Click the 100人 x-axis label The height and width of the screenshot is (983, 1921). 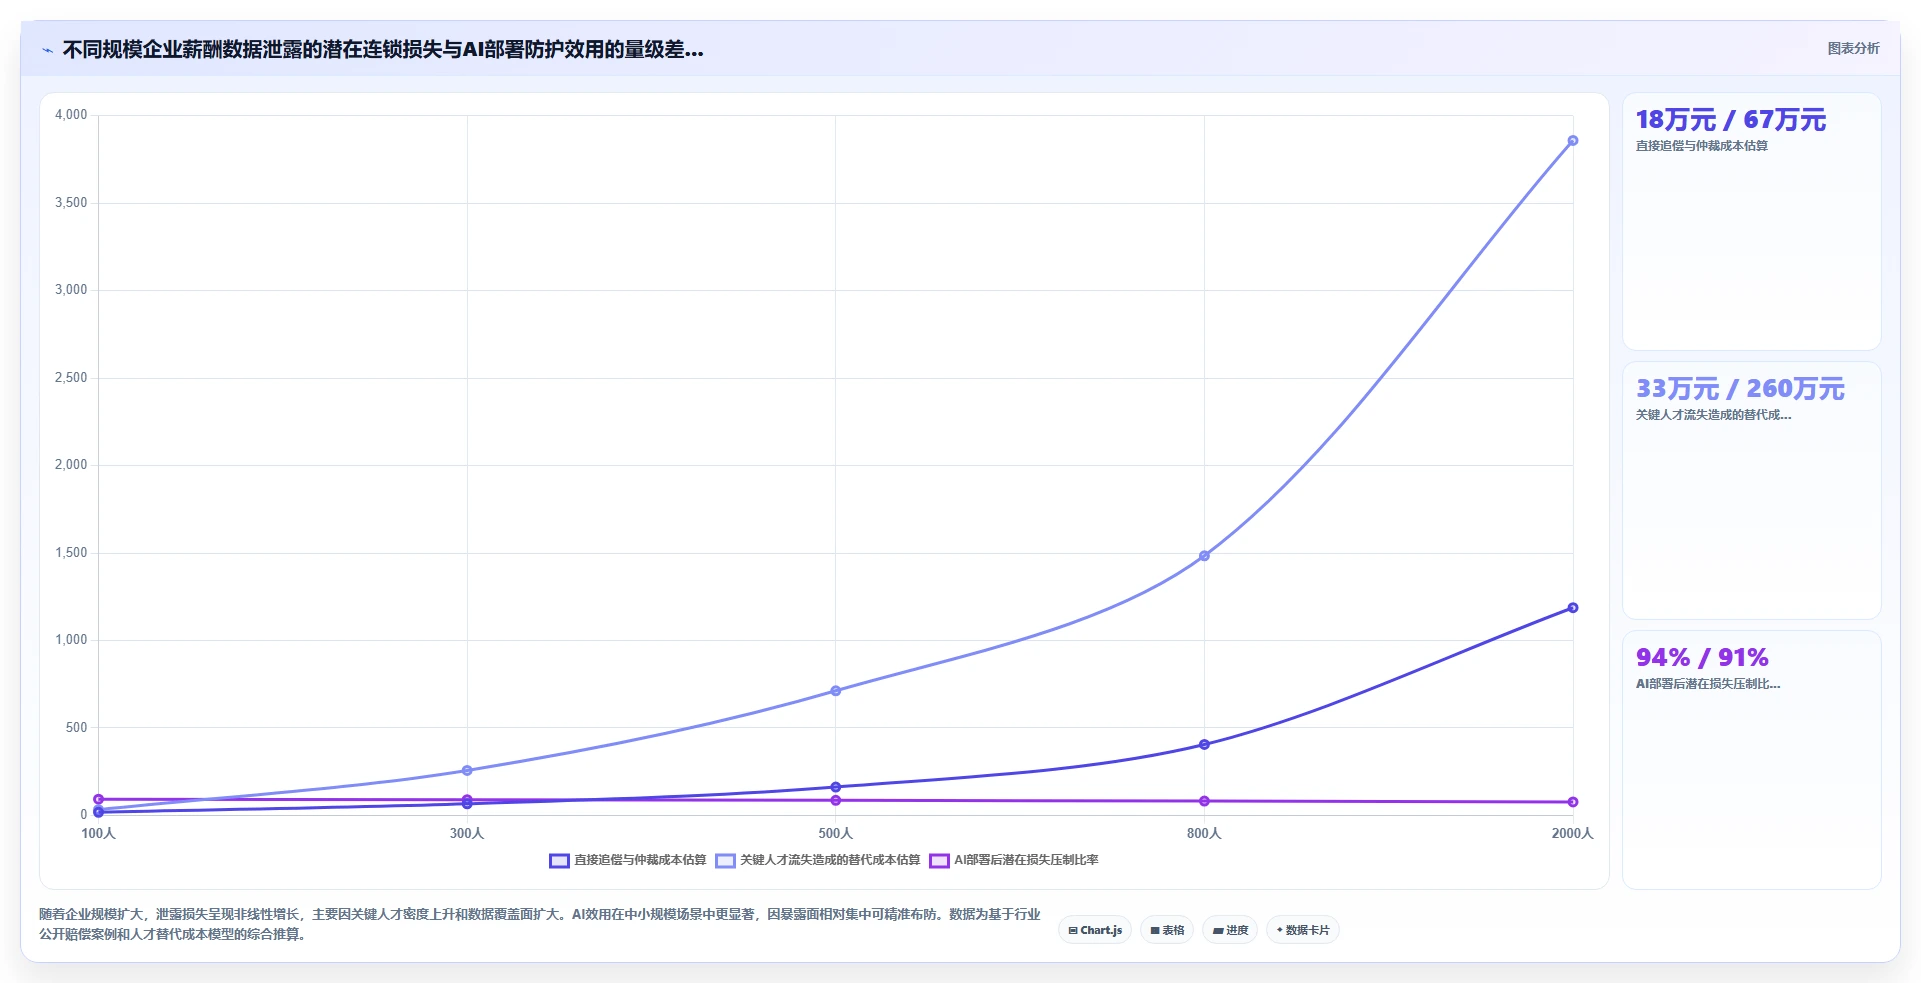[98, 833]
